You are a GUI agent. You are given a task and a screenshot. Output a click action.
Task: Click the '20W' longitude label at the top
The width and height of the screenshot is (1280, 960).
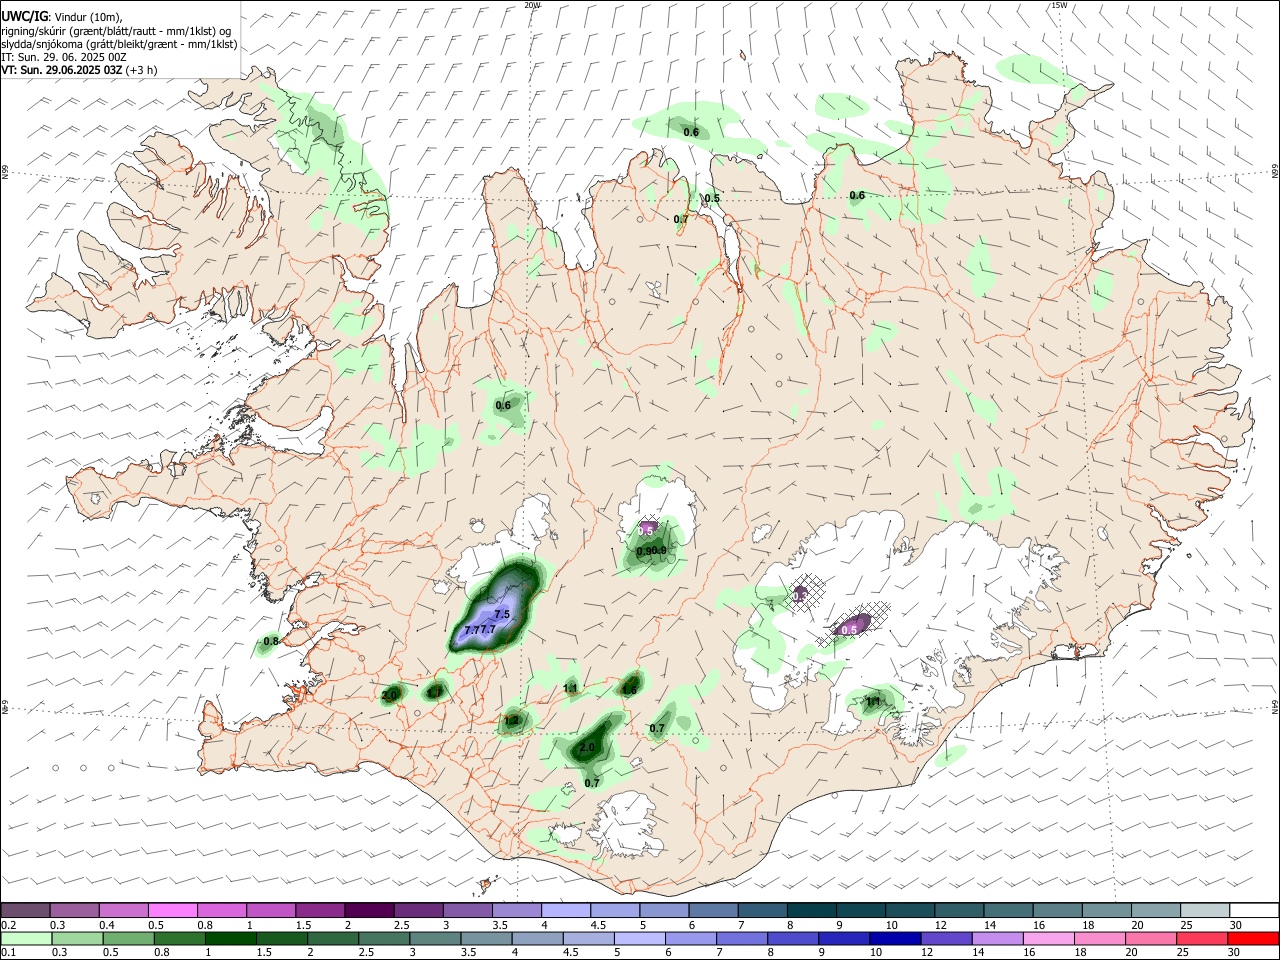tap(532, 5)
